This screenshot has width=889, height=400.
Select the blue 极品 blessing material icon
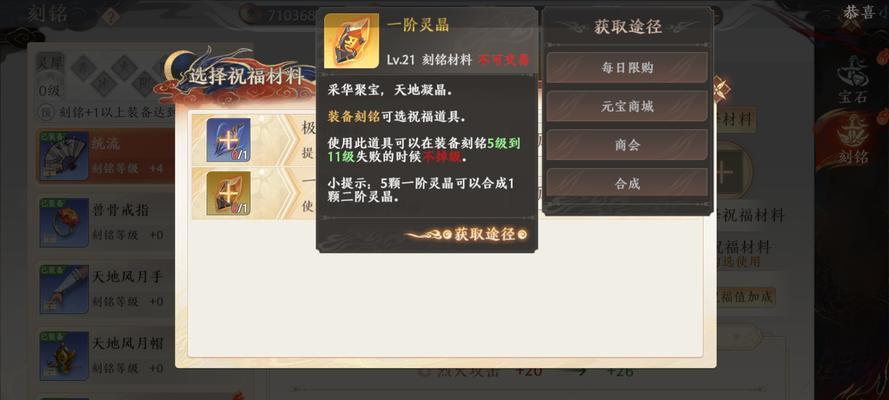click(x=228, y=140)
